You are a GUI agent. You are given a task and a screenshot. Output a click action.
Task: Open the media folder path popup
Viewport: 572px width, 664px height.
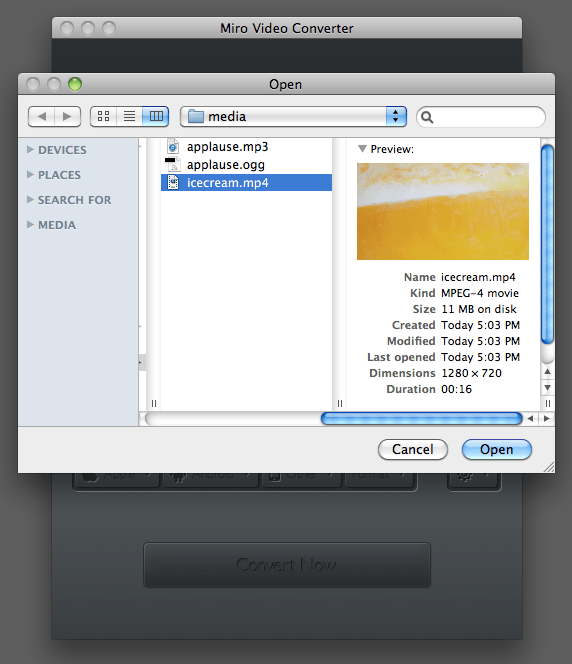click(293, 116)
